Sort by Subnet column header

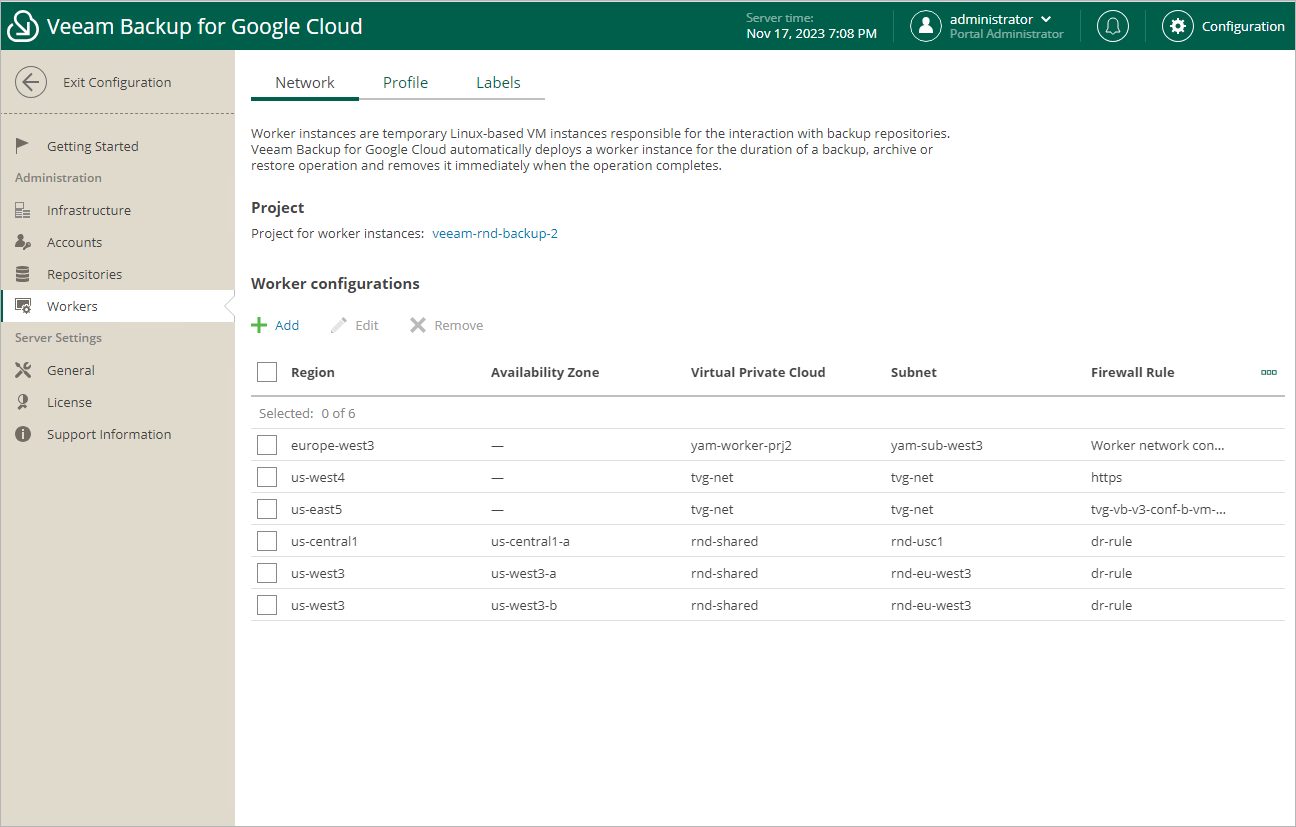click(914, 372)
